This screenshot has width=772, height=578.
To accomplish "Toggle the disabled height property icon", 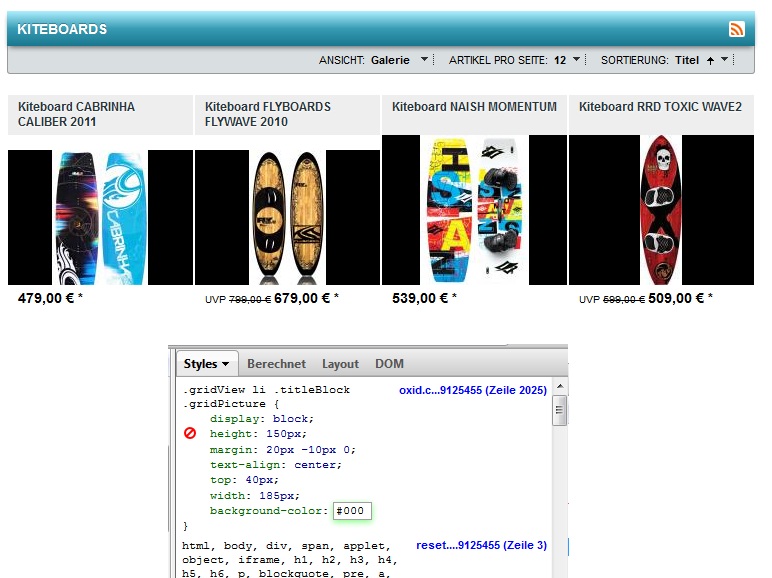I will 190,434.
